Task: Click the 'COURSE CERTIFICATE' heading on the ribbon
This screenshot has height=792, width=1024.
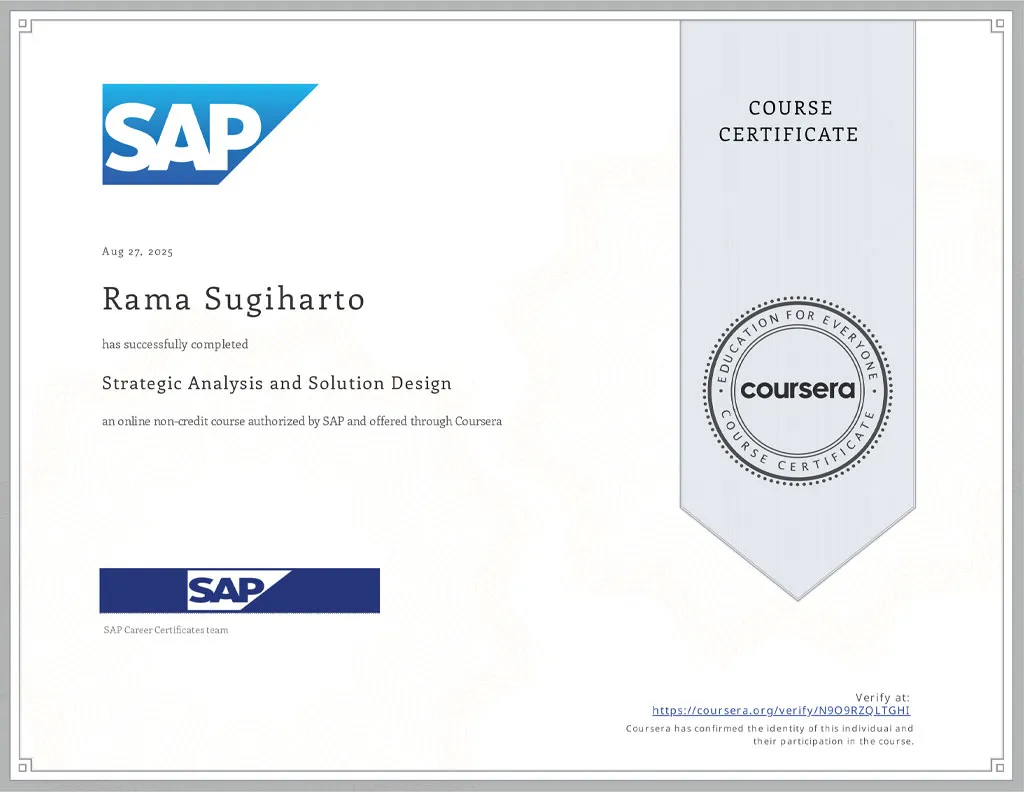Action: tap(789, 121)
